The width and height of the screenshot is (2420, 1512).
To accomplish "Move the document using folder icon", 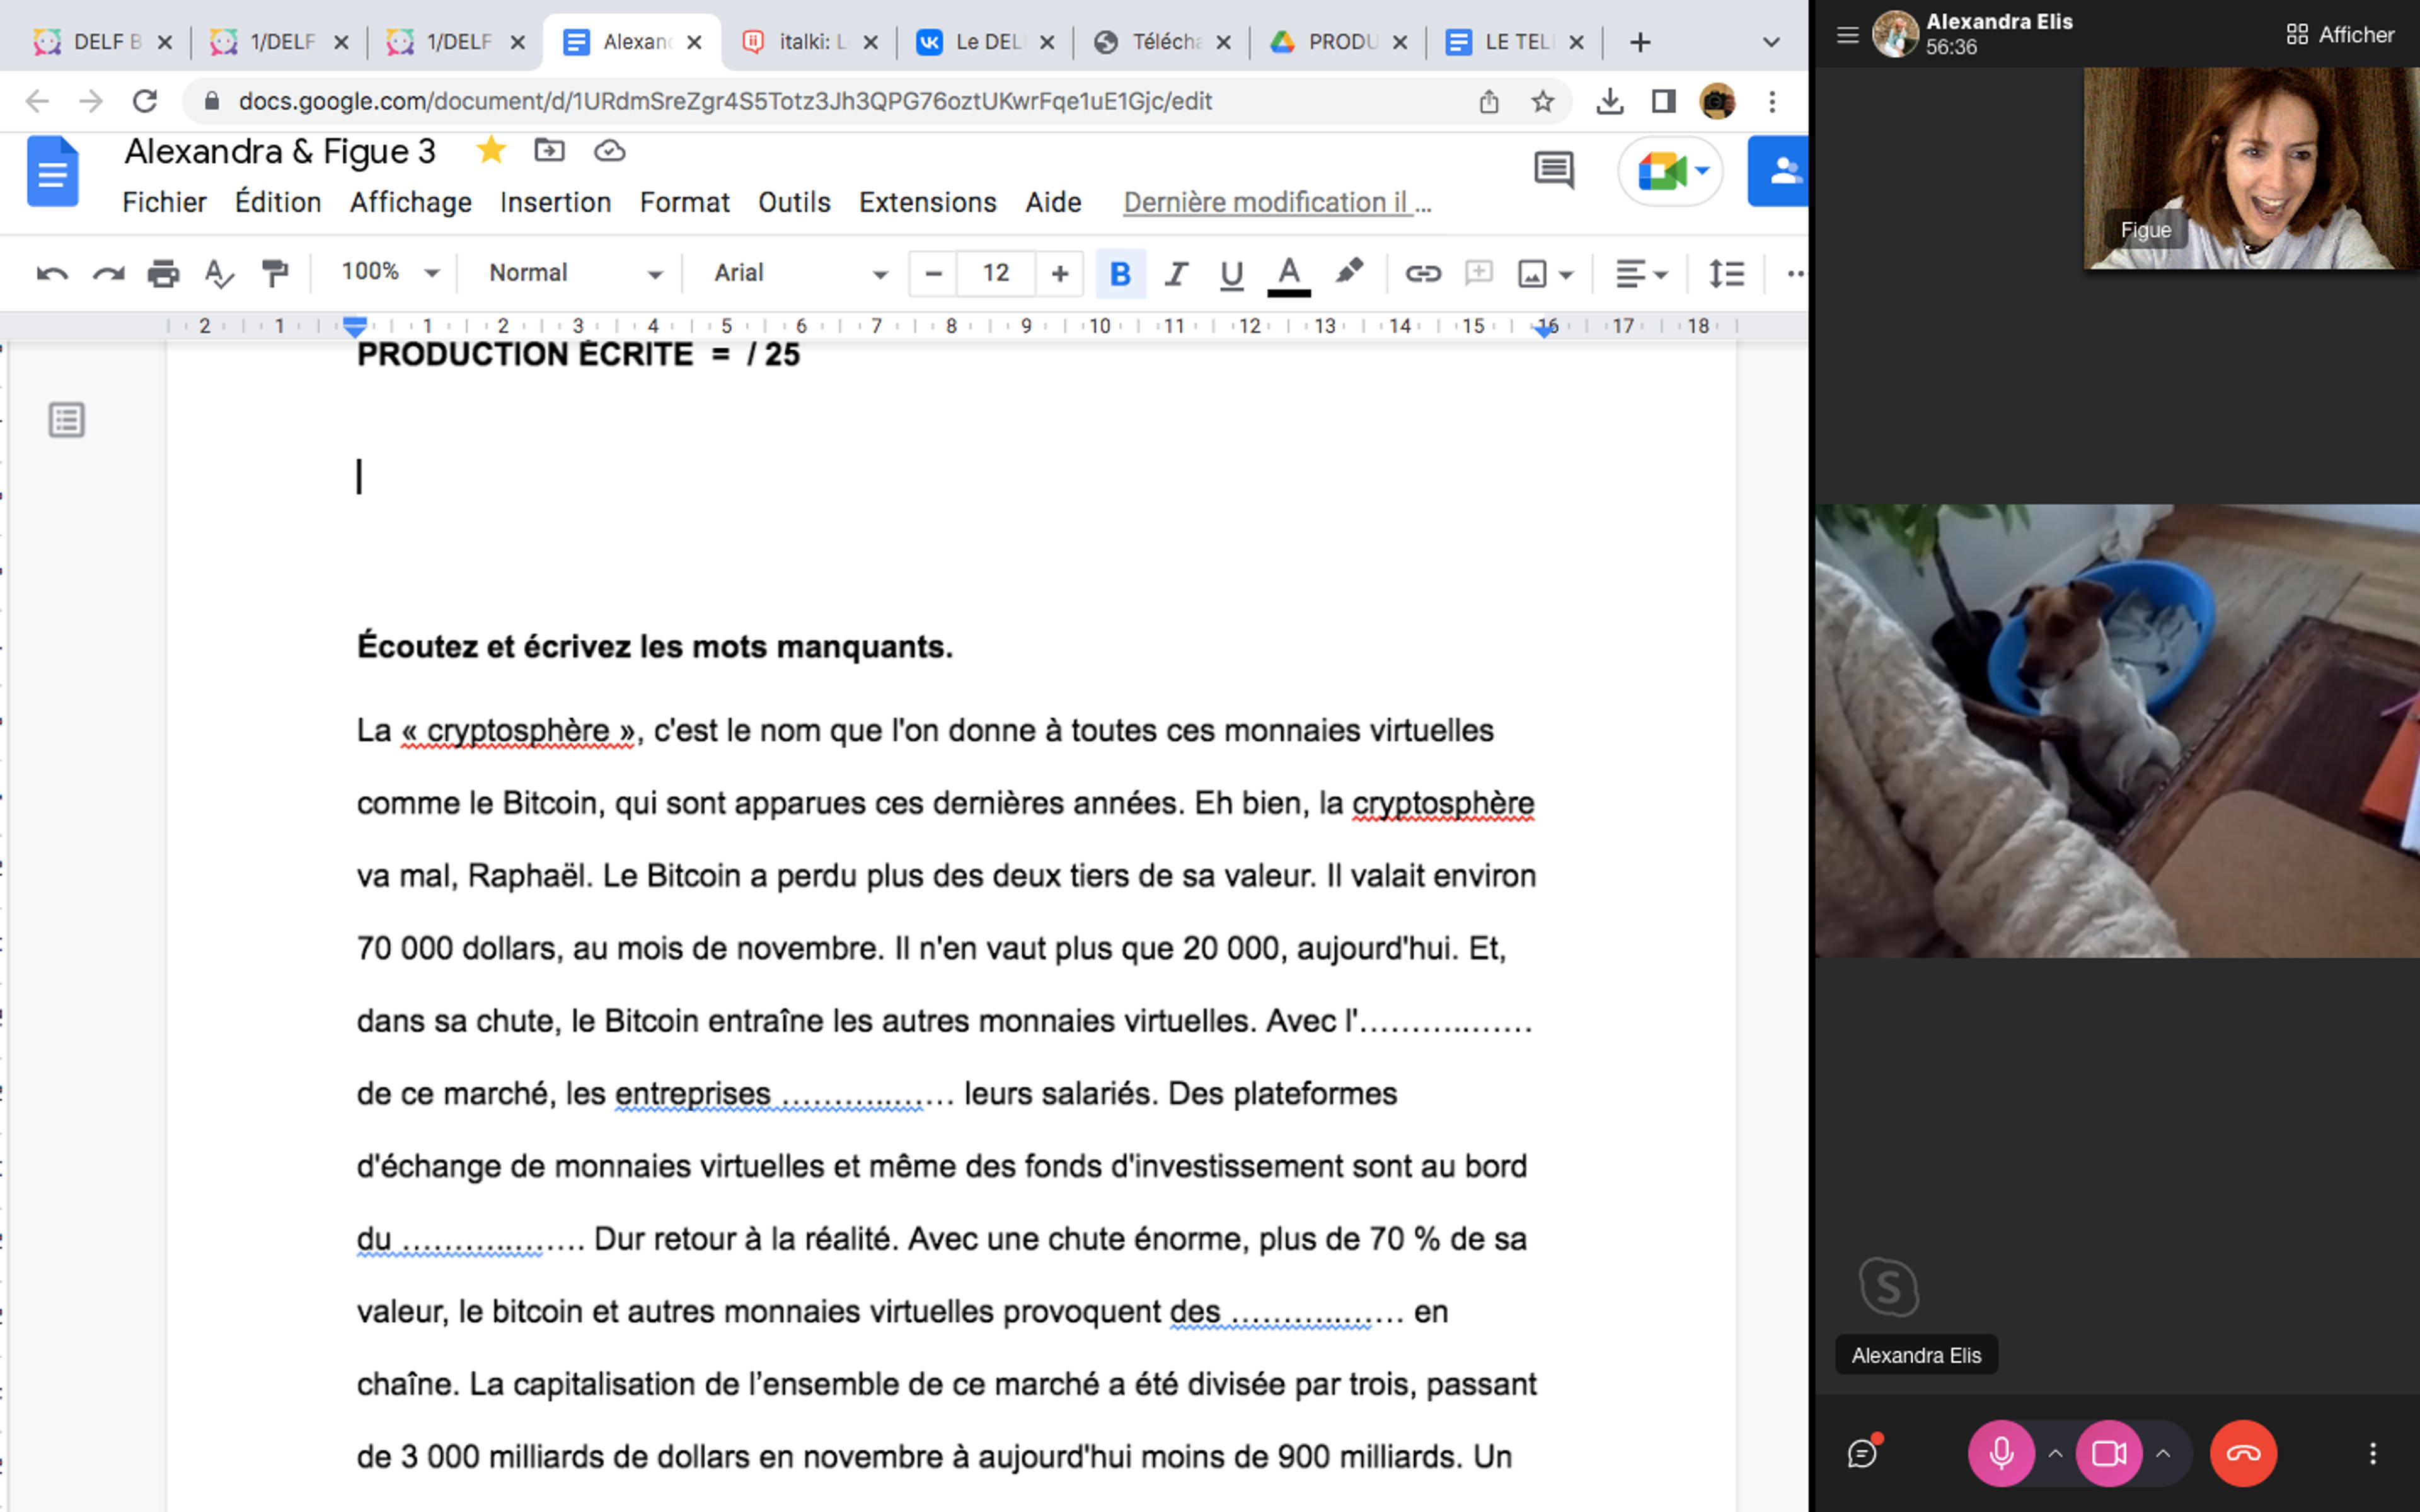I will pyautogui.click(x=549, y=150).
